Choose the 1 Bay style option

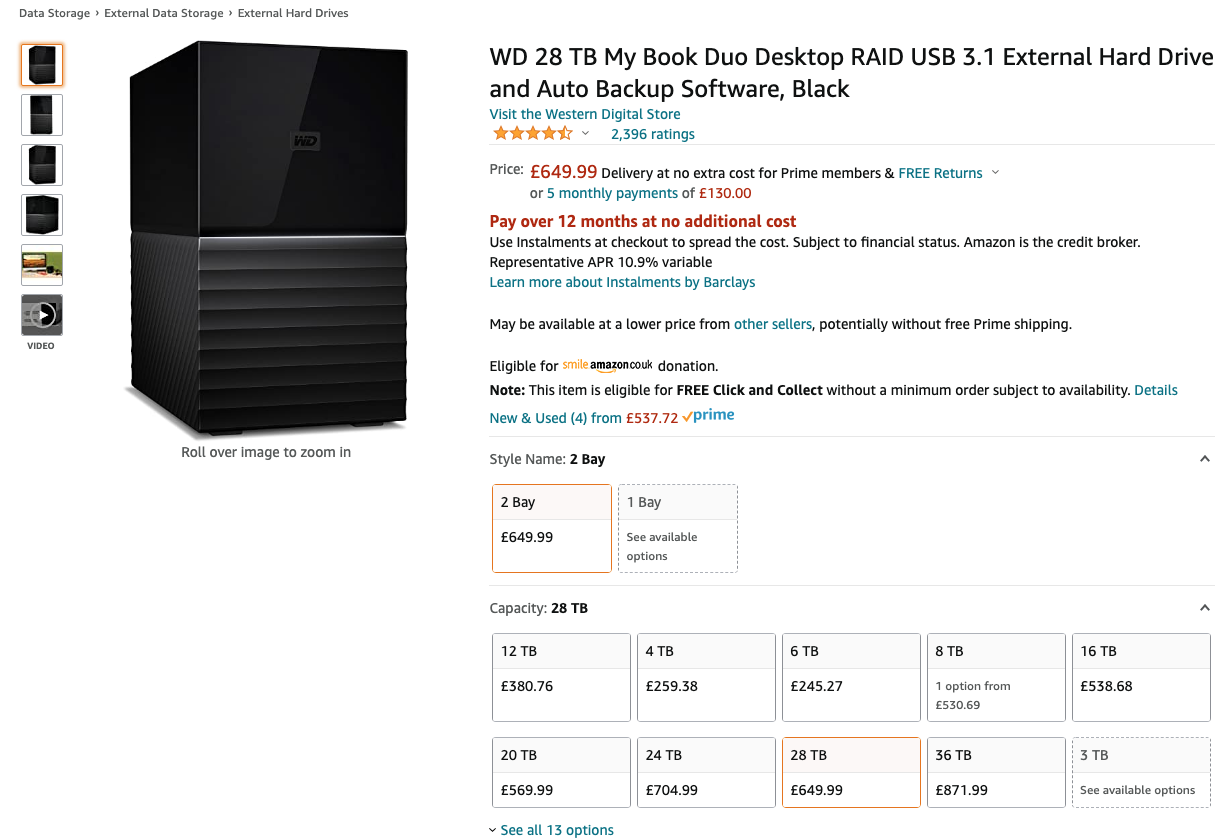tap(677, 528)
